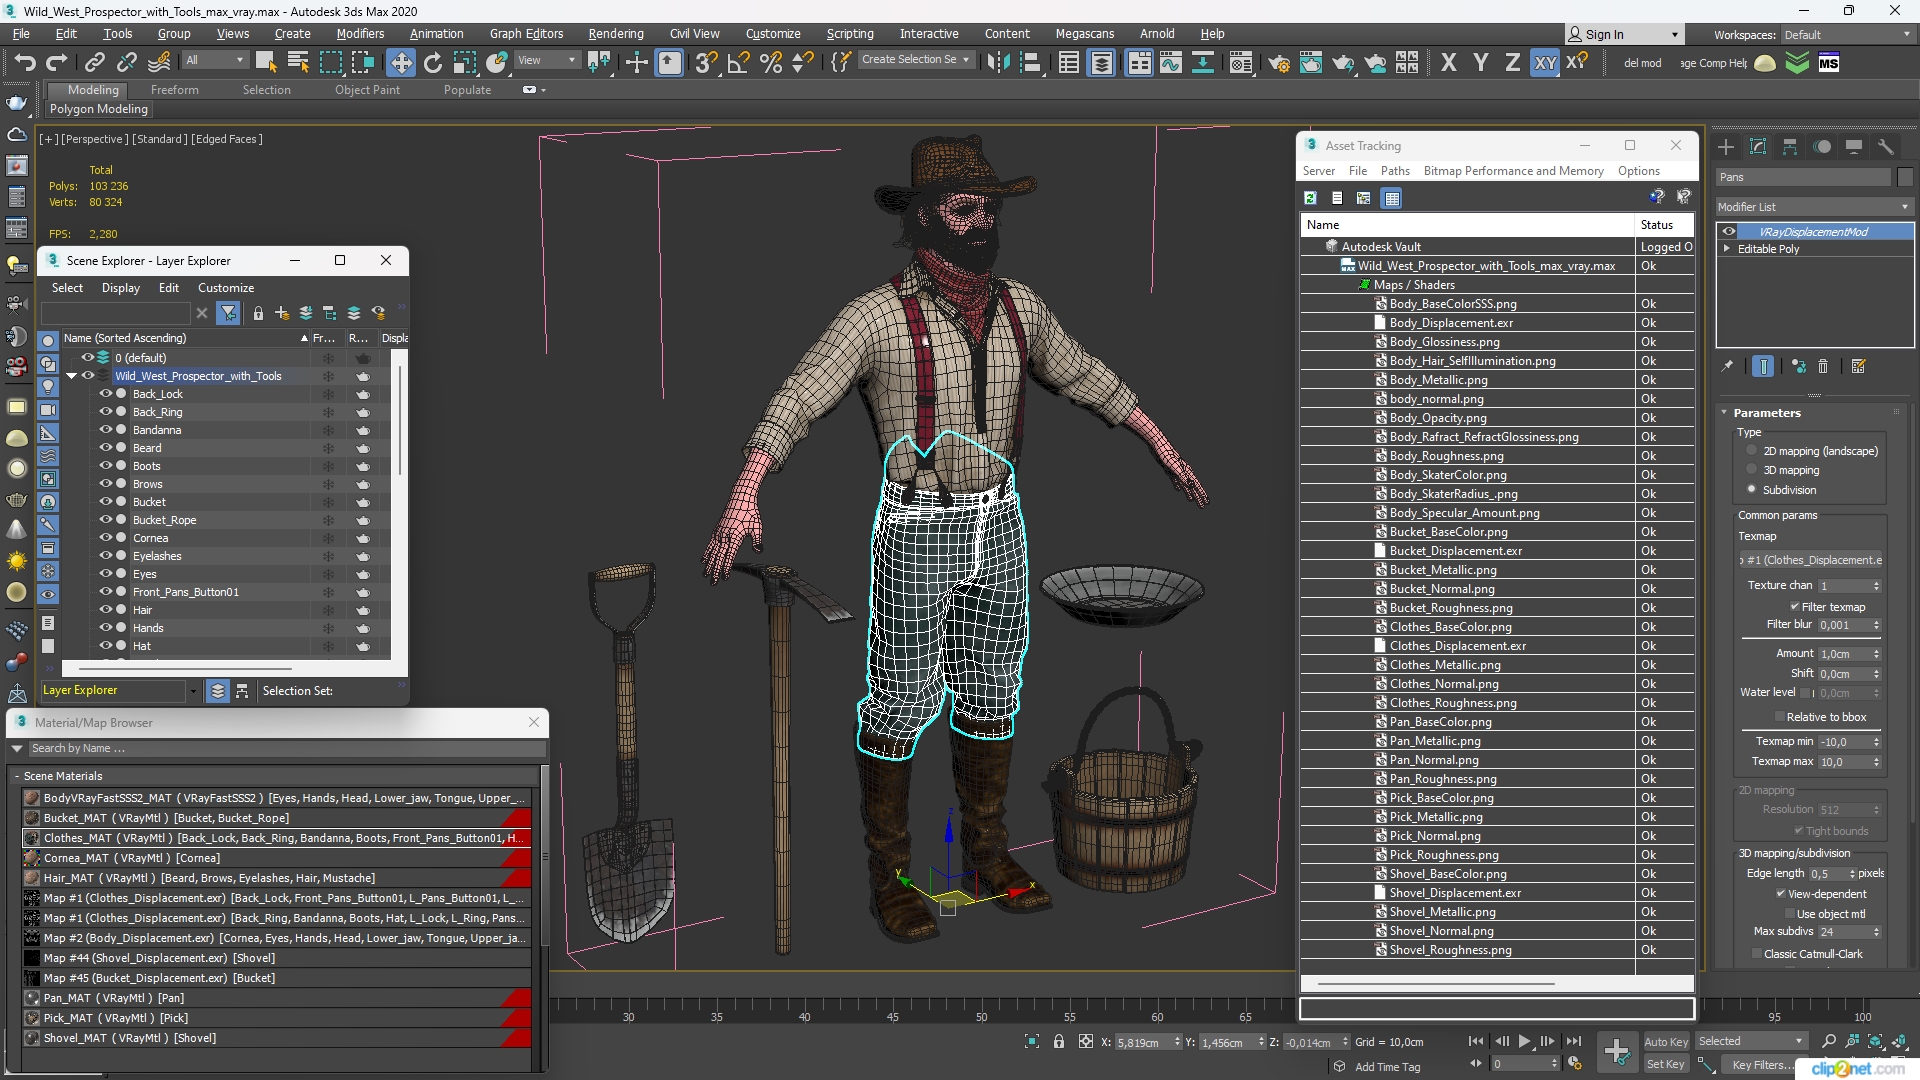This screenshot has width=1920, height=1080.
Task: Restrict to XY plane button
Action: point(1545,62)
